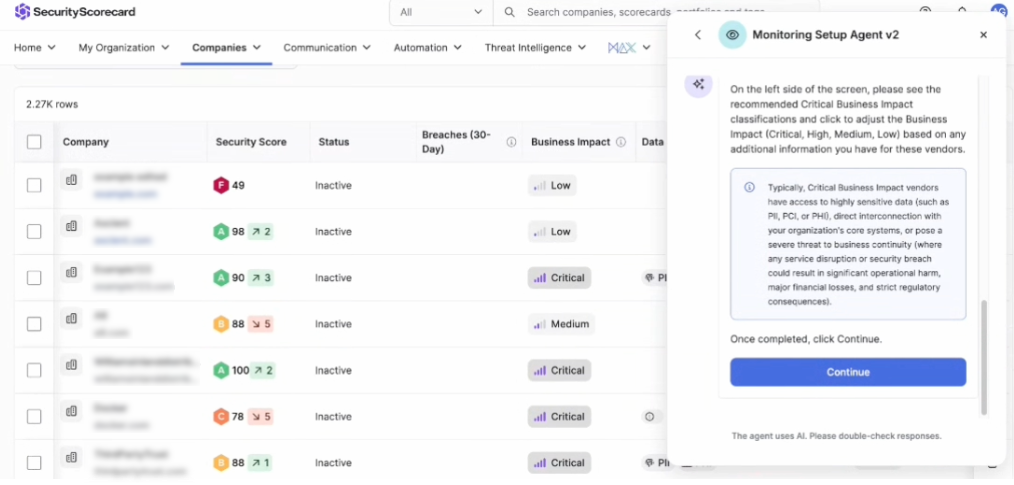Sort by the Status column header
Viewport: 1014px width, 485px height.
(x=334, y=142)
